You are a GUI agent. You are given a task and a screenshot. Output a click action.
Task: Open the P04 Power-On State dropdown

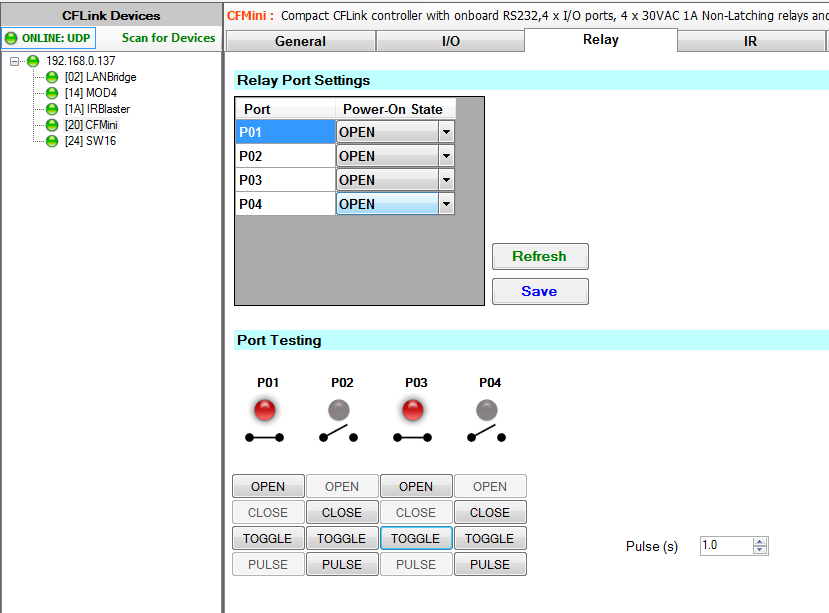click(446, 204)
